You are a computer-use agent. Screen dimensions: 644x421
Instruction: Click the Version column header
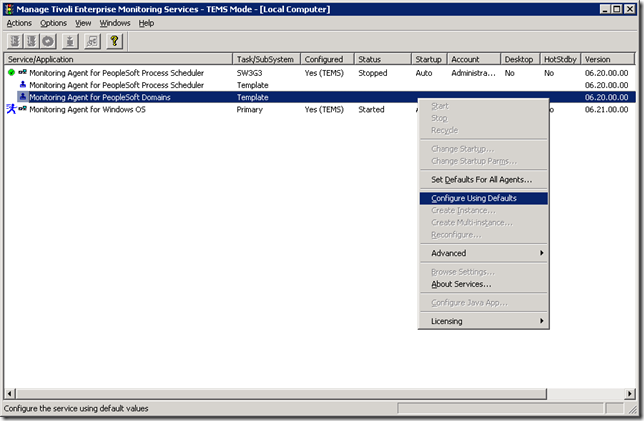coord(608,59)
